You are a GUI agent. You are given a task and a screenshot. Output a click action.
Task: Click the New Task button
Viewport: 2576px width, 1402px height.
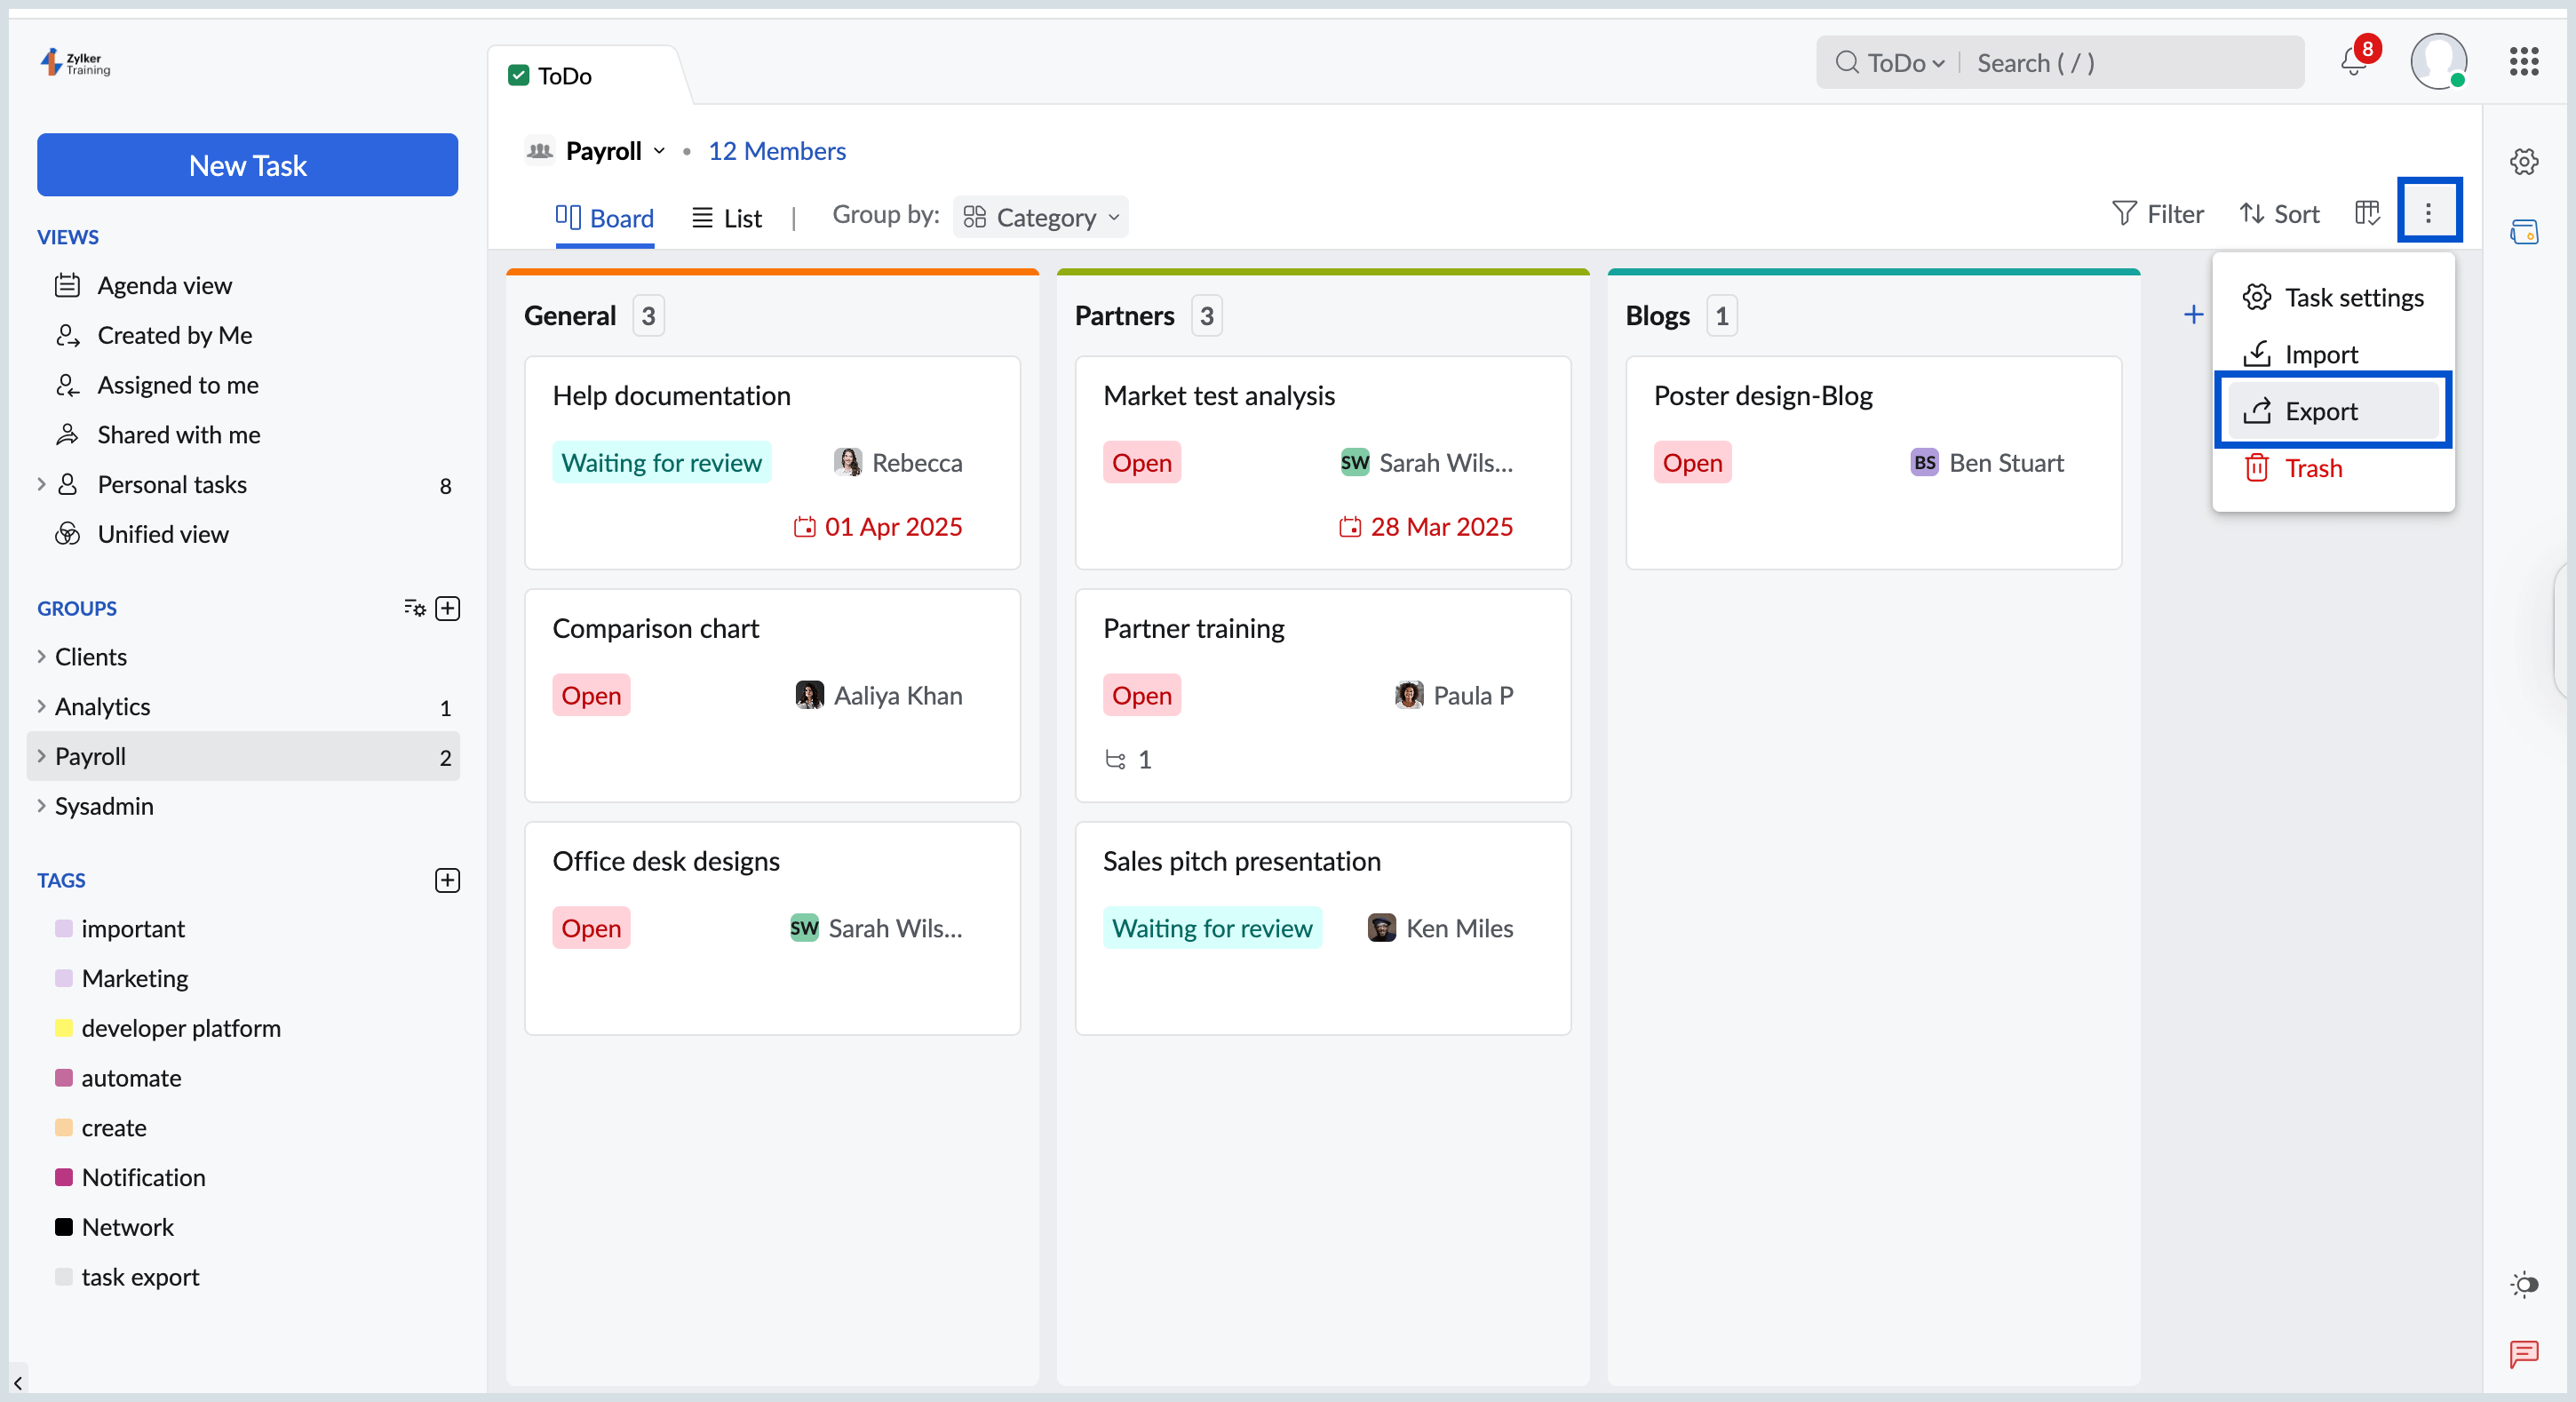point(247,165)
